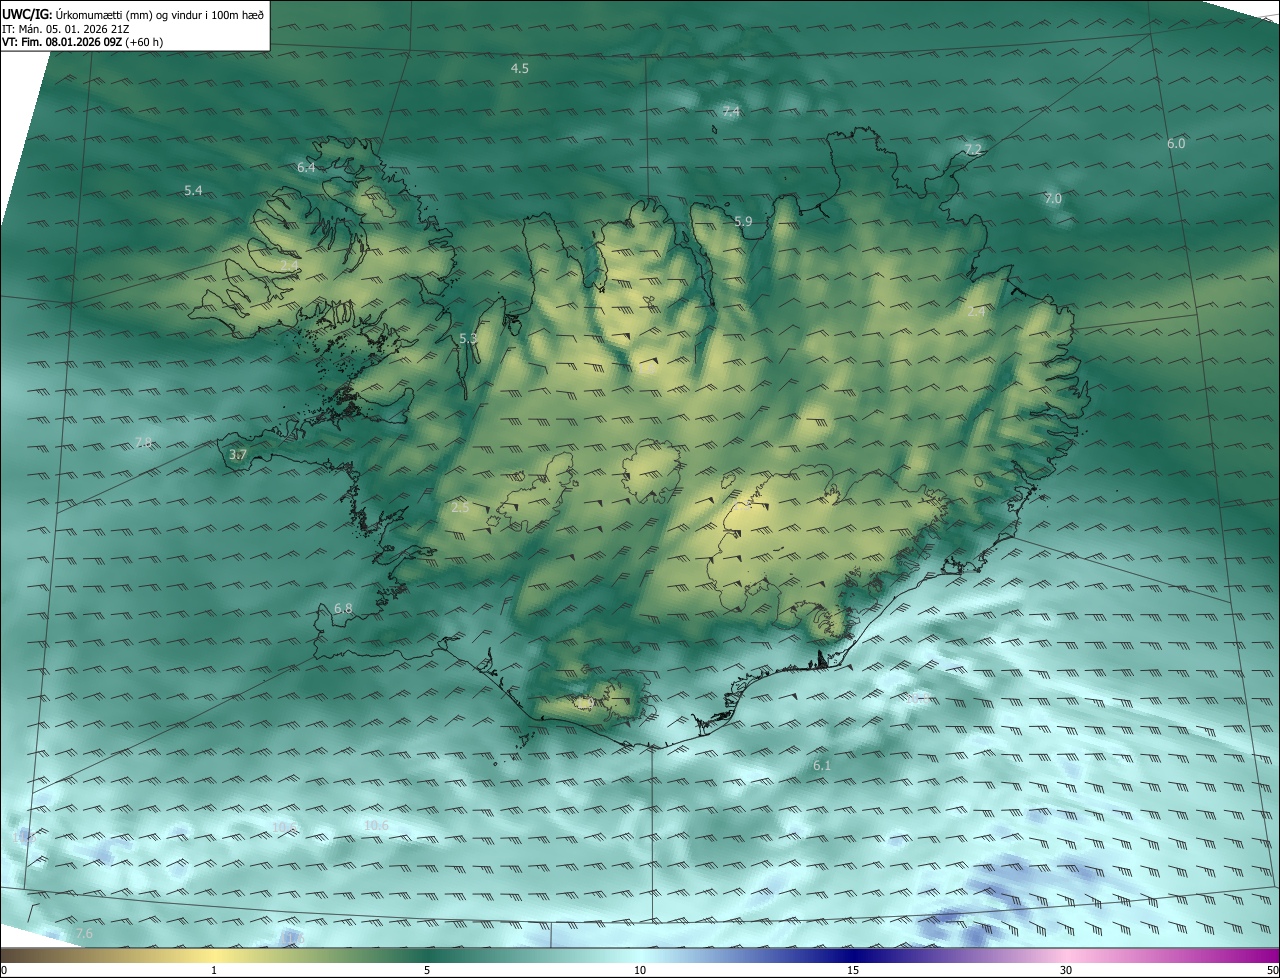Pick the dark navy color on the legend bar
Viewport: 1280px width, 978px height.
pyautogui.click(x=853, y=955)
